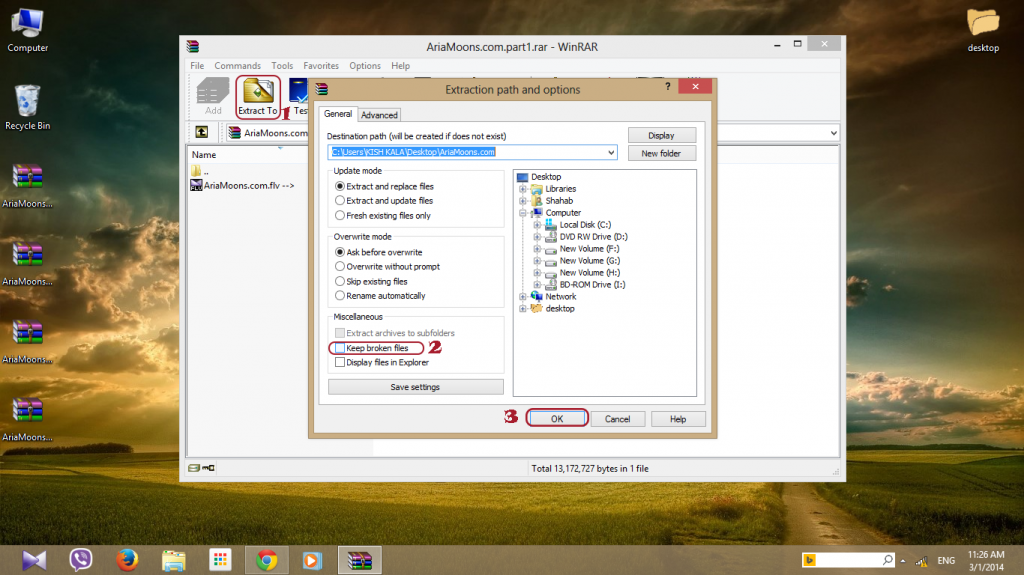Switch to the Advanced tab
Viewport: 1024px width, 575px height.
click(379, 115)
